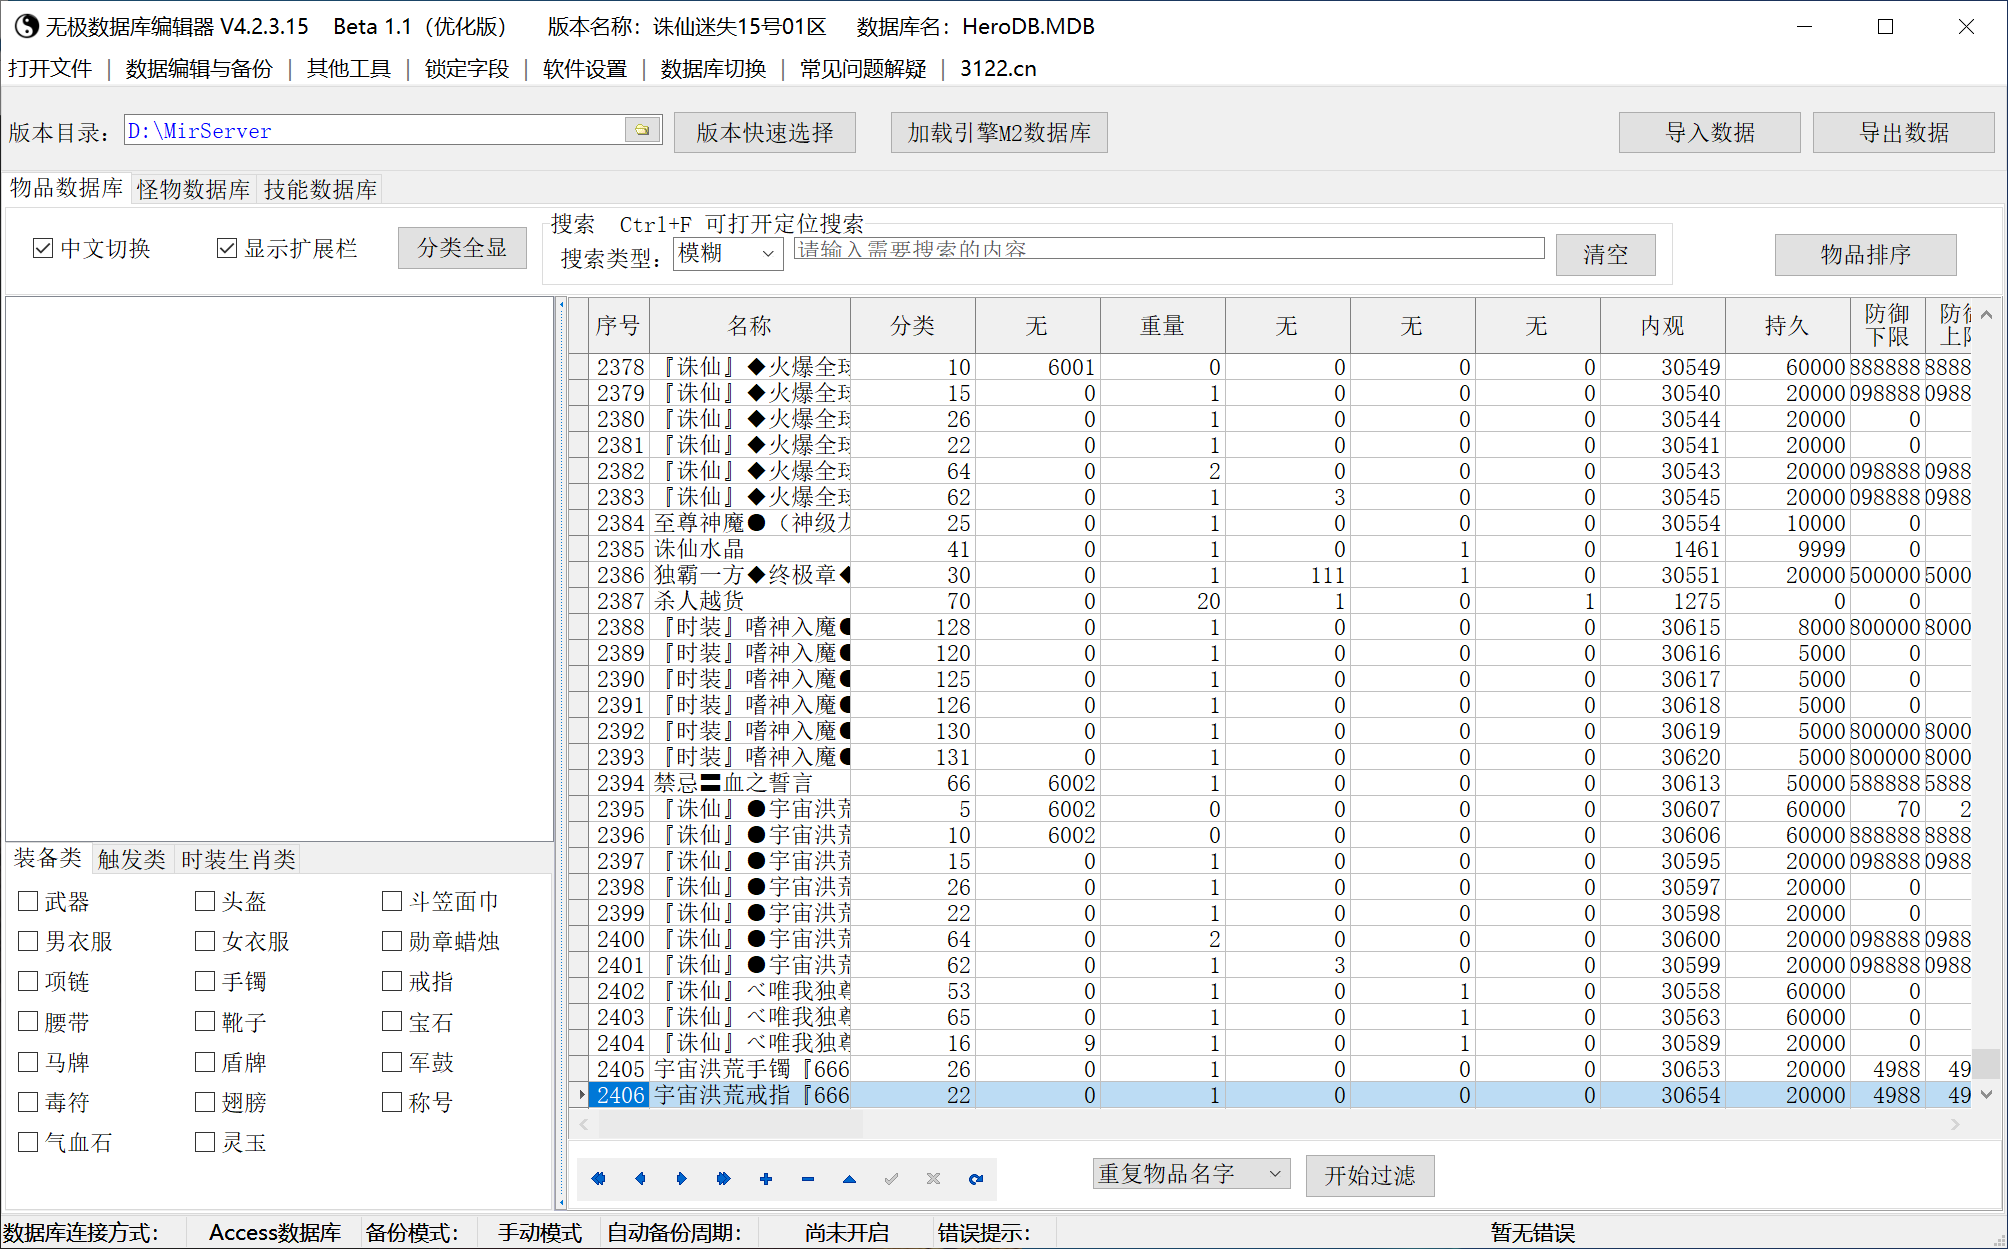The height and width of the screenshot is (1249, 2008).
Task: Click the search content input field
Action: pos(1169,249)
